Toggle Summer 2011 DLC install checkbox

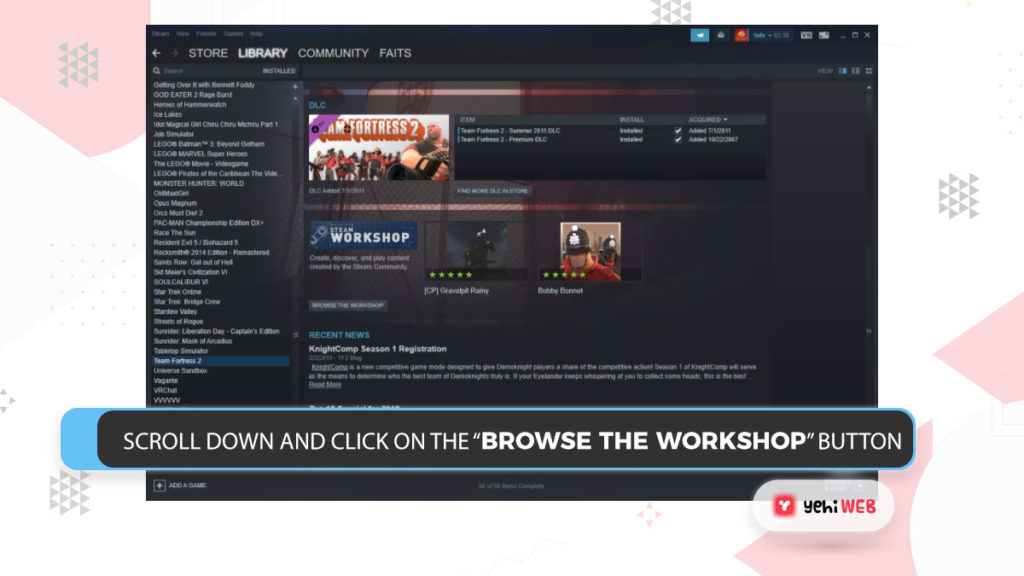678,130
